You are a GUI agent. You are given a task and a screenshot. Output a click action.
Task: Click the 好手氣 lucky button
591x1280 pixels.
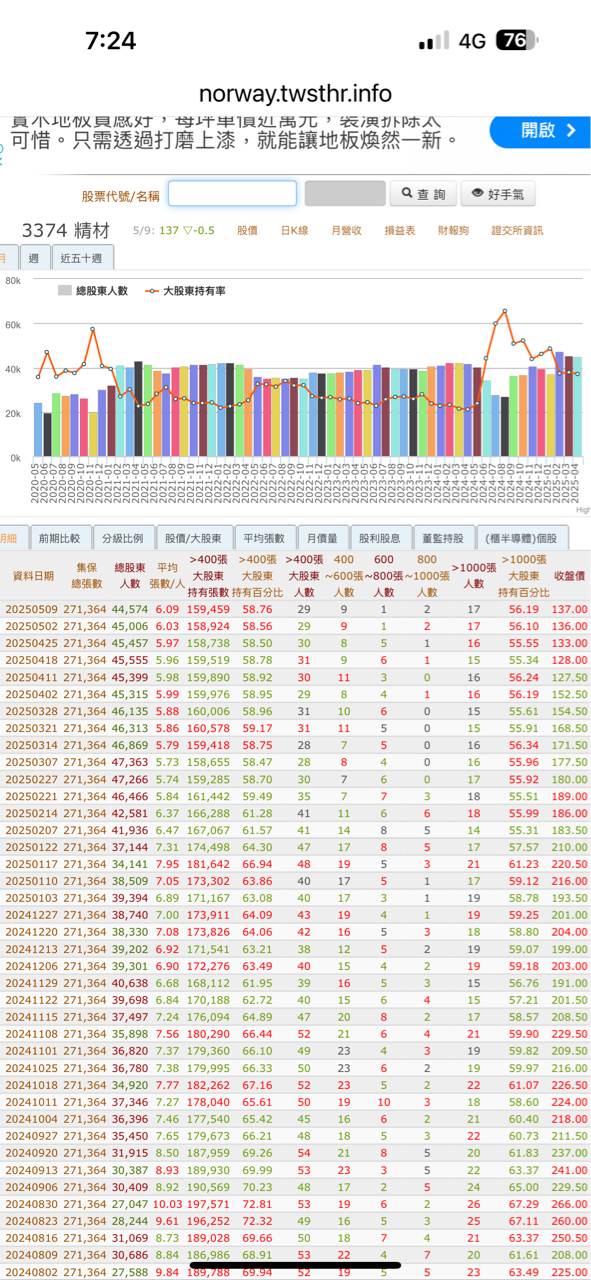pyautogui.click(x=497, y=194)
